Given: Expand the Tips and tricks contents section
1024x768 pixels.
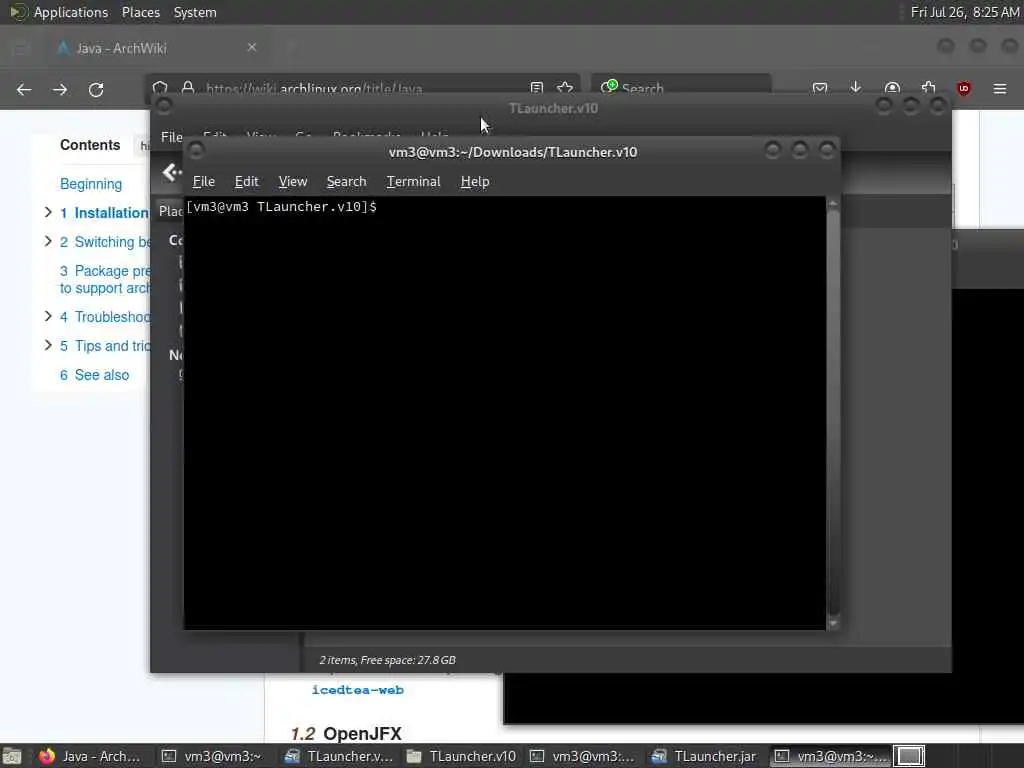Looking at the screenshot, I should pyautogui.click(x=48, y=345).
